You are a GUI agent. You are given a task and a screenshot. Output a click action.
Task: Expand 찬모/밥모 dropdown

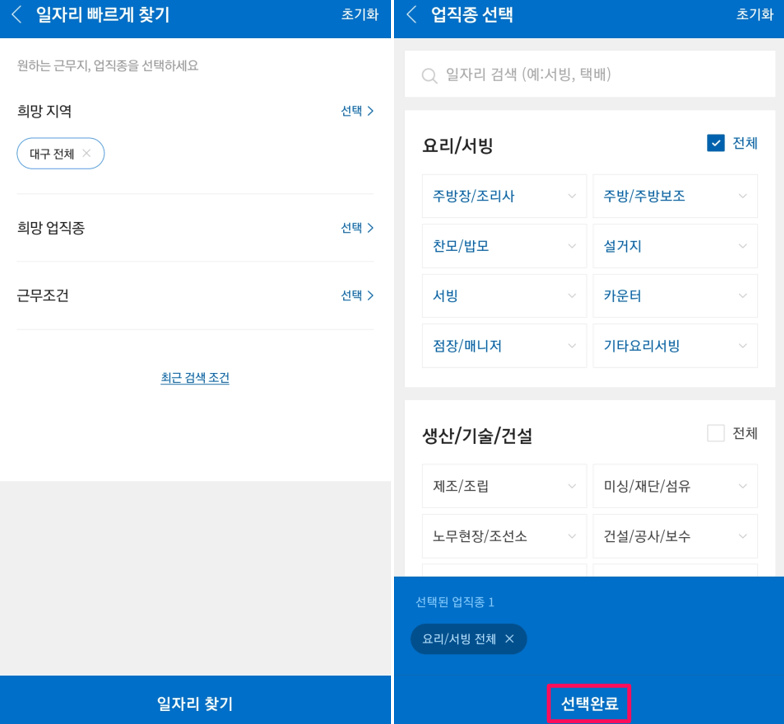(x=504, y=246)
